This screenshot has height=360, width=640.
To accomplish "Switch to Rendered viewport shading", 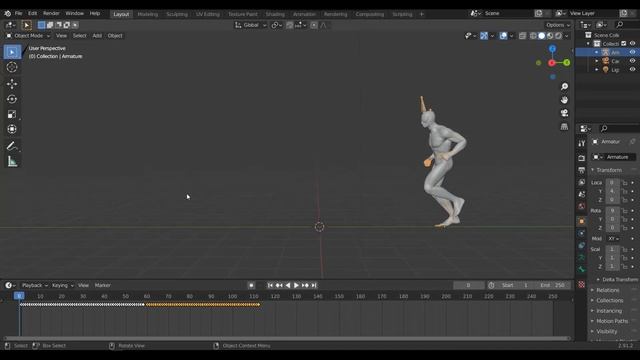I will [558, 36].
